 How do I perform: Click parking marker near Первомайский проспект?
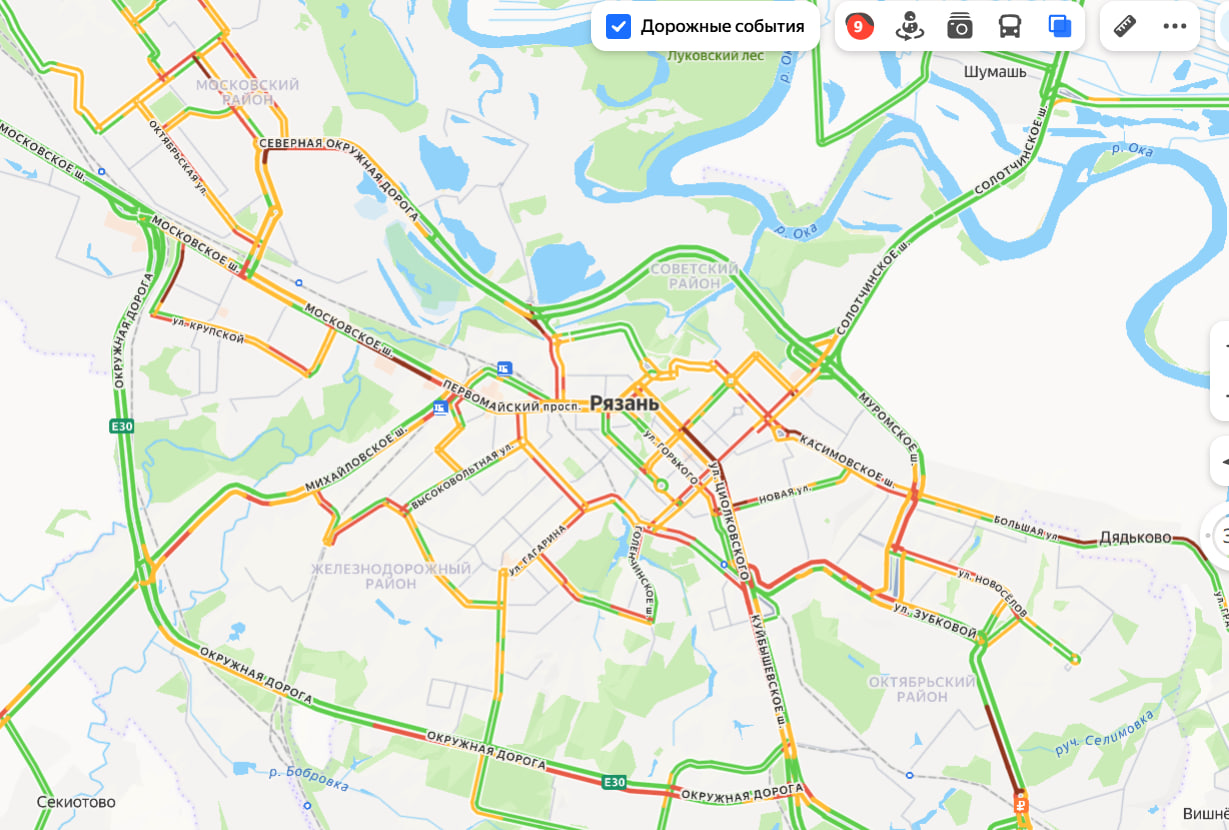coord(504,368)
